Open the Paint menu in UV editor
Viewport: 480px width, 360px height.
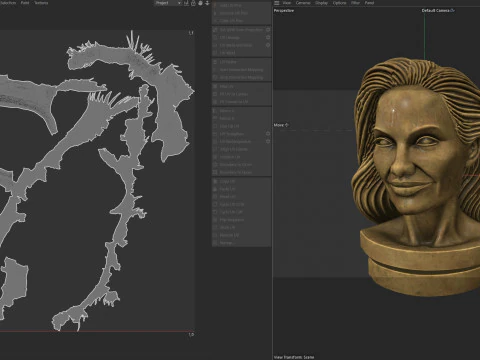[x=25, y=3]
